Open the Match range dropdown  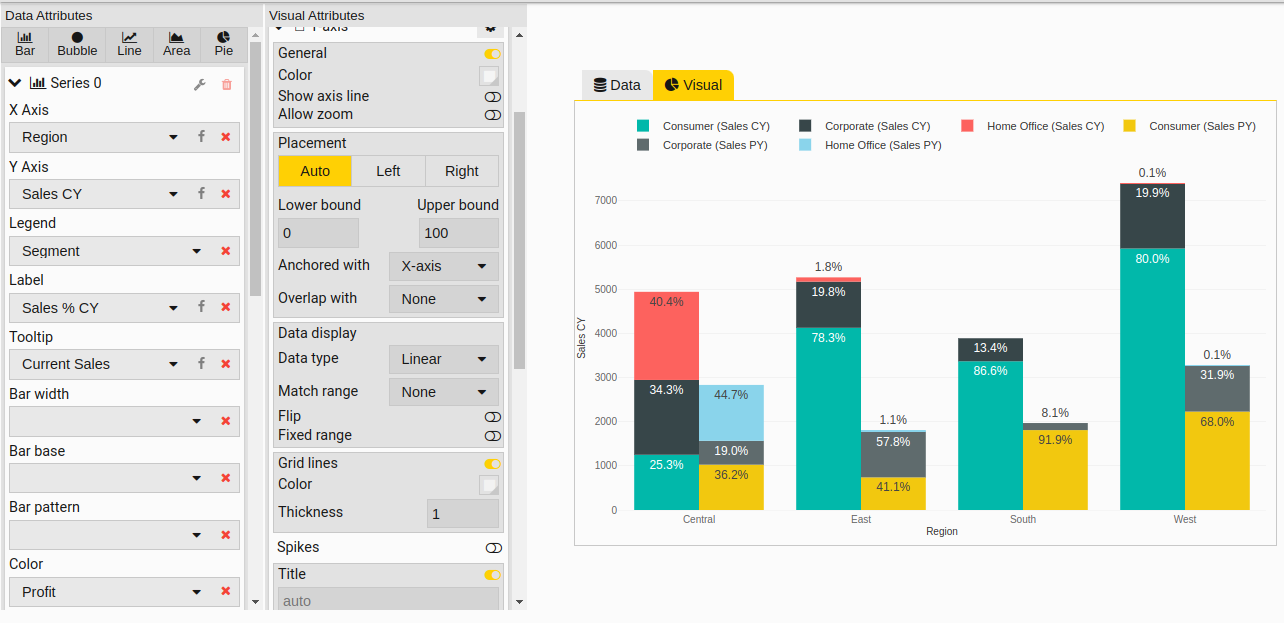443,391
